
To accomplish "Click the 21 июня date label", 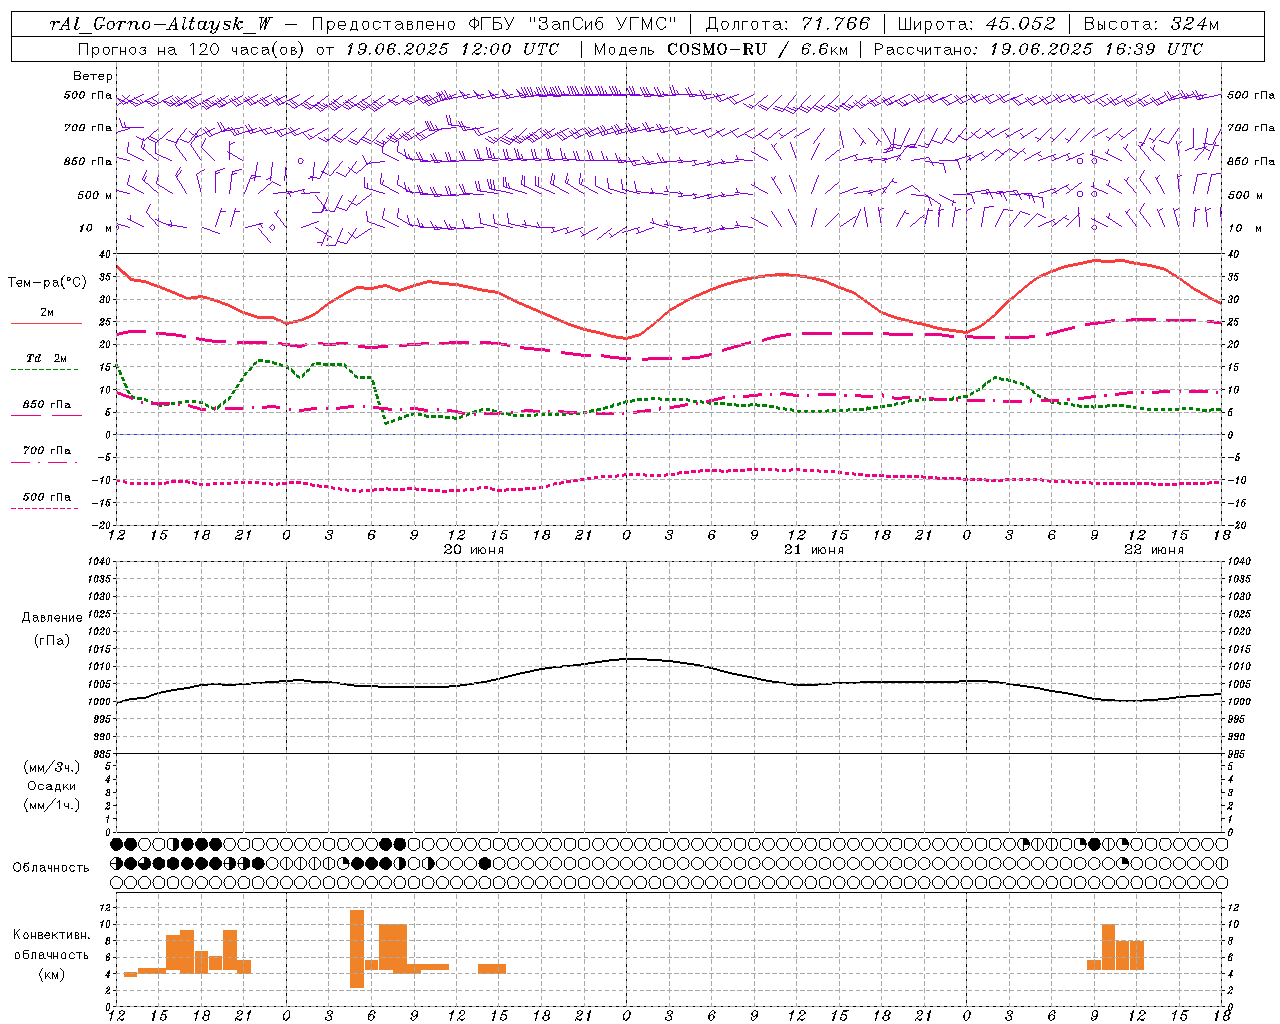I will (x=814, y=550).
